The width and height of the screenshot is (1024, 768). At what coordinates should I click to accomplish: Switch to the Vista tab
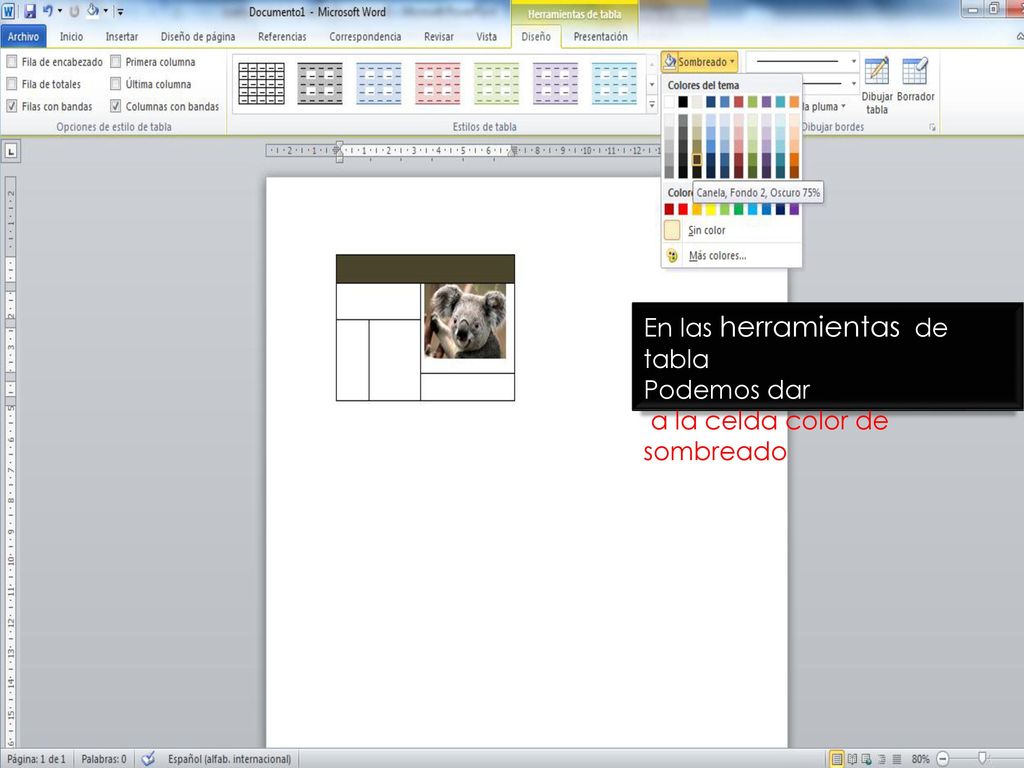(487, 37)
